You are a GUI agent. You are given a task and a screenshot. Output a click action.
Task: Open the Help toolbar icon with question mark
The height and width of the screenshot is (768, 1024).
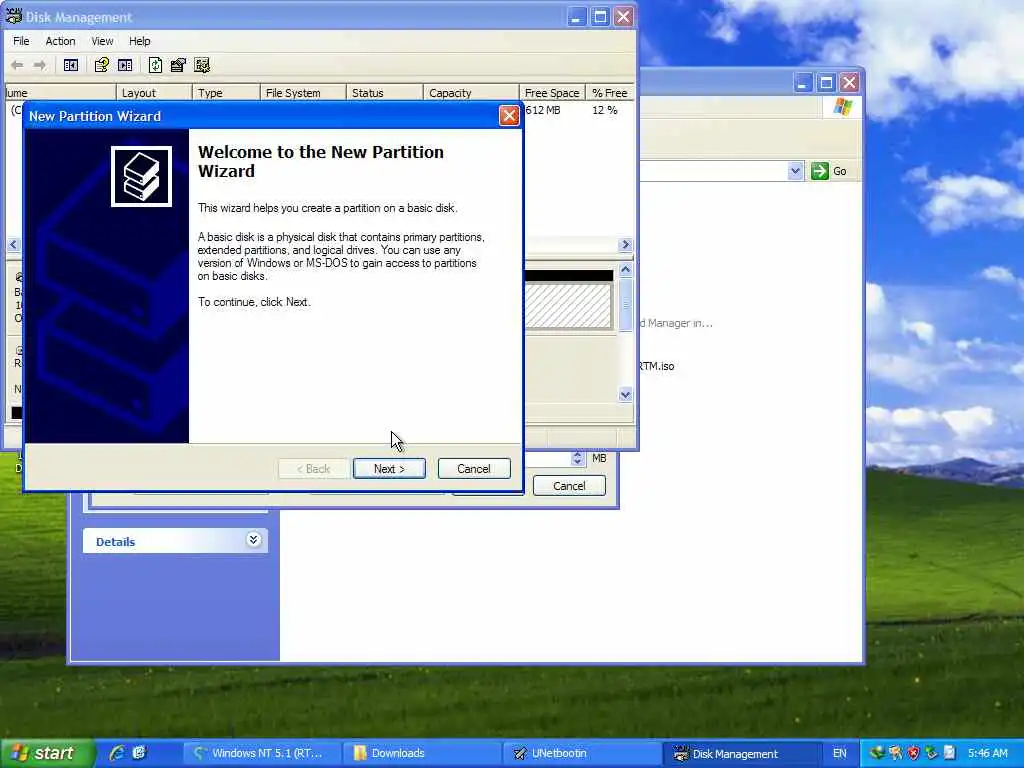pos(101,65)
